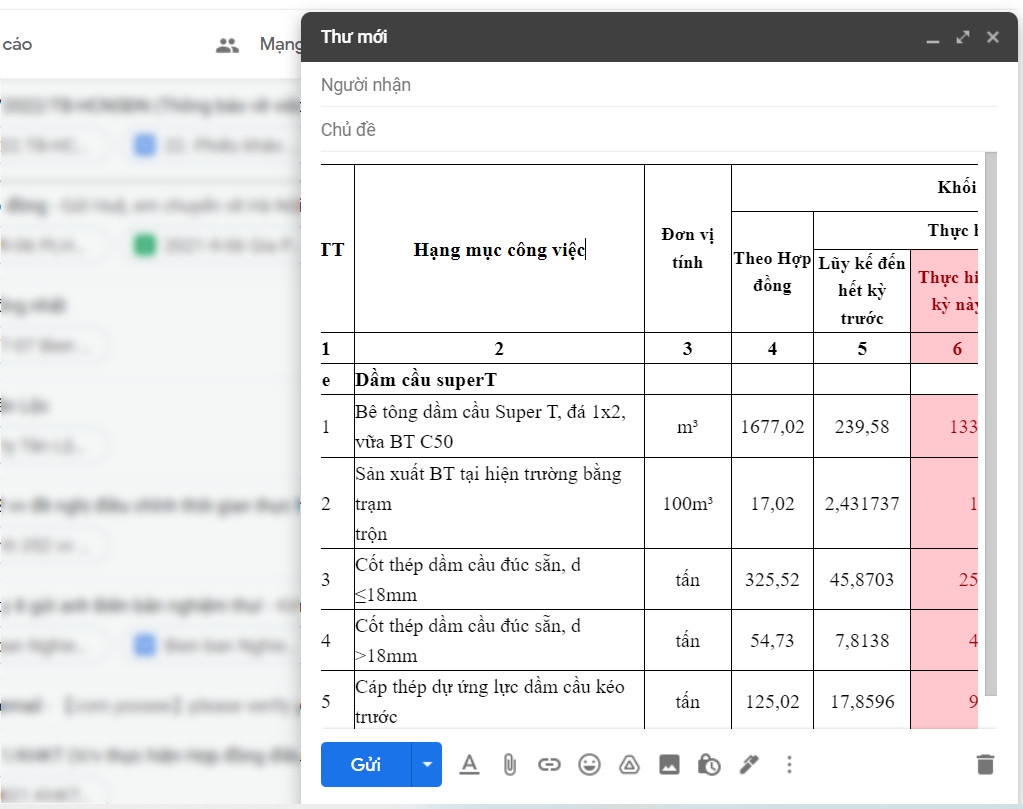Image resolution: width=1023 pixels, height=809 pixels.
Task: Click header cell 'Hạng mục công việc'
Action: [x=499, y=249]
